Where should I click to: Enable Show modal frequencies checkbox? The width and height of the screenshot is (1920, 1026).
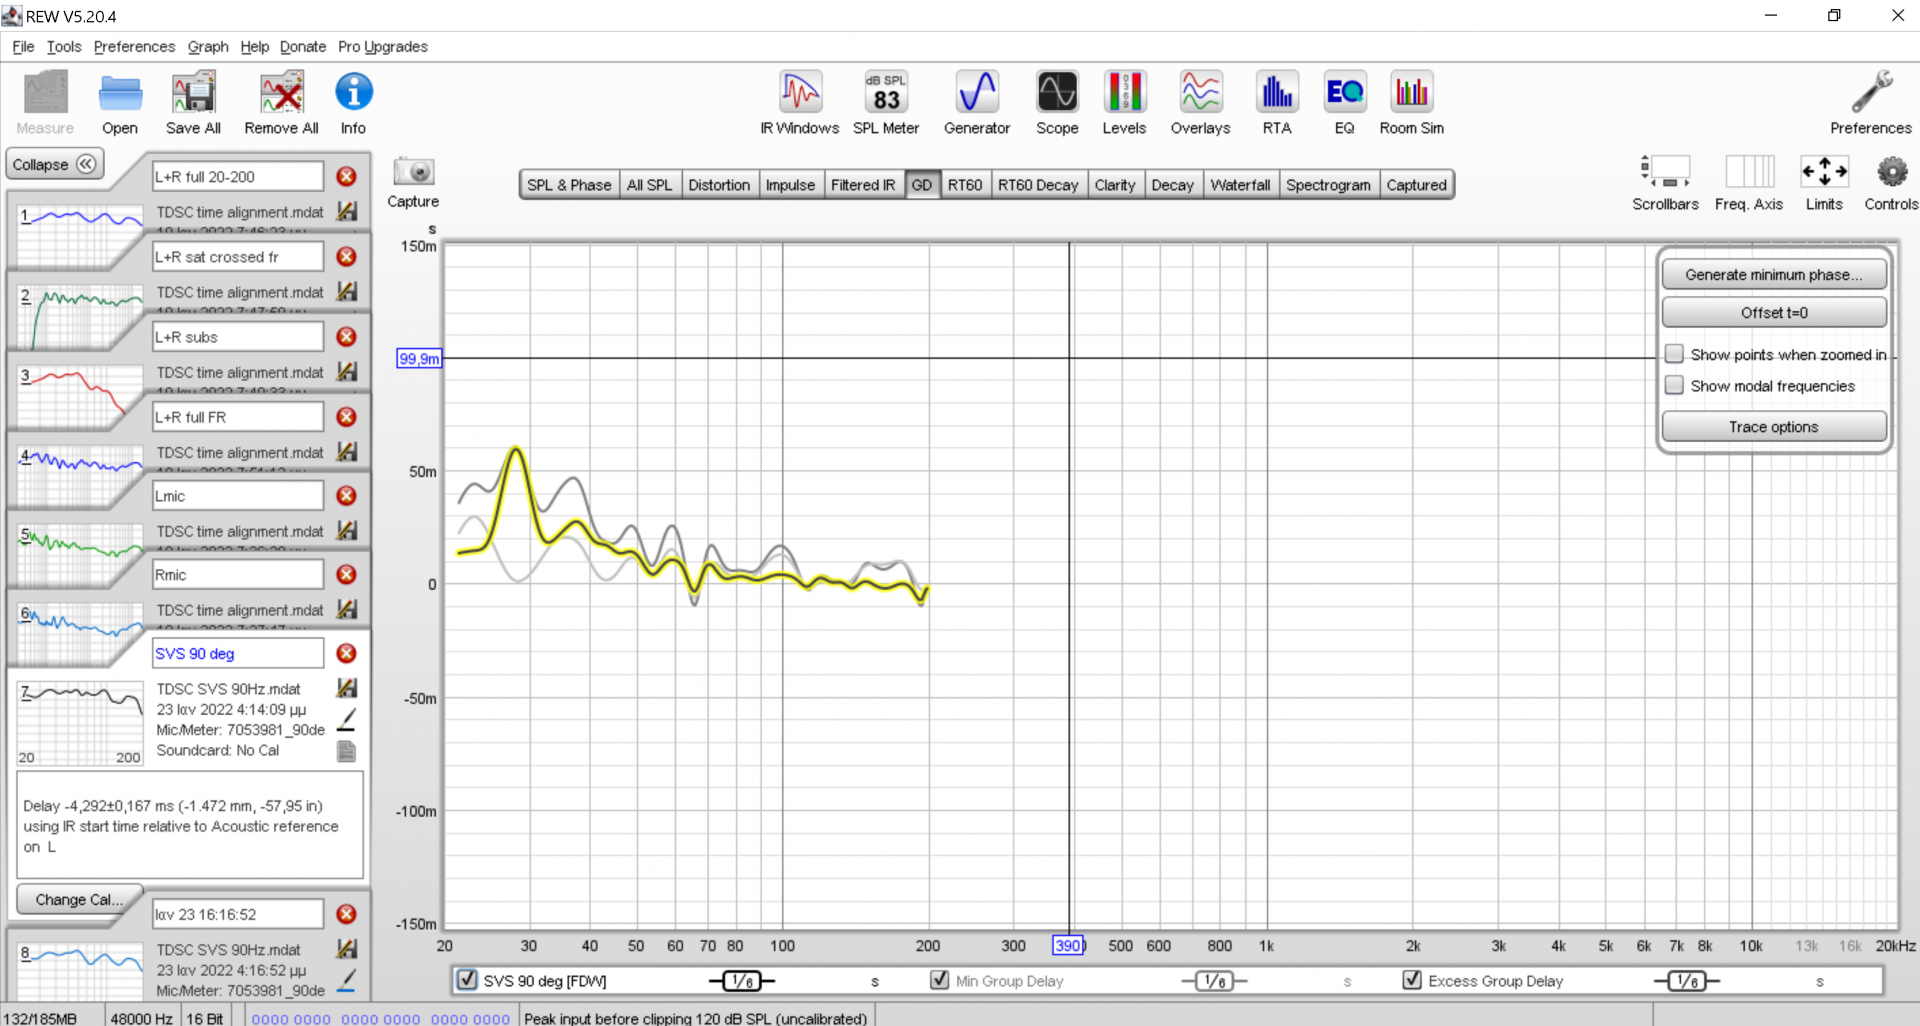1674,386
